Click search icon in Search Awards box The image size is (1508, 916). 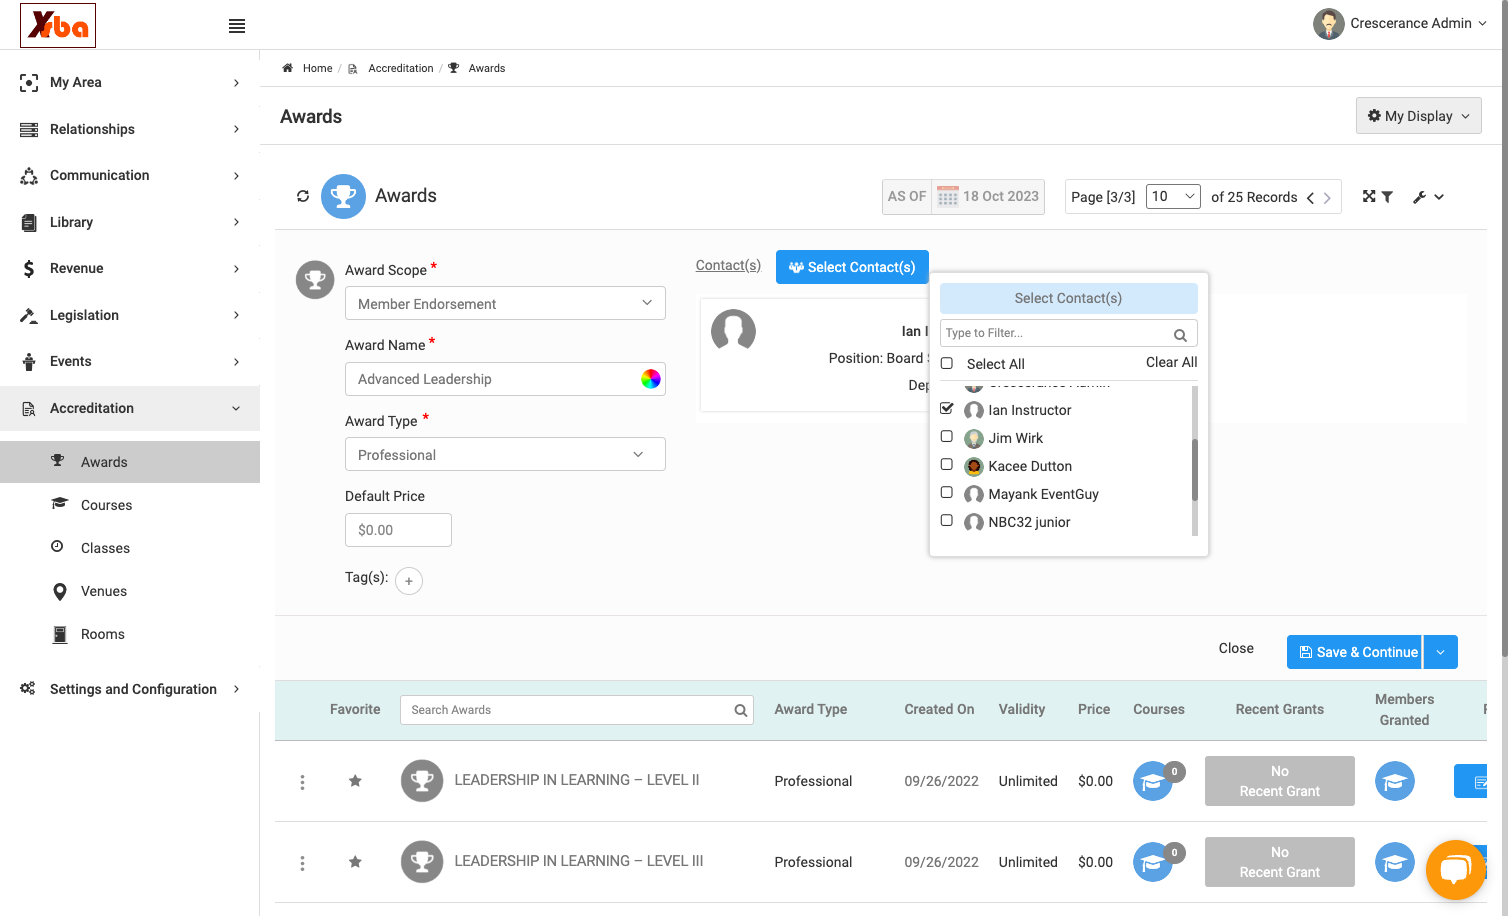741,711
